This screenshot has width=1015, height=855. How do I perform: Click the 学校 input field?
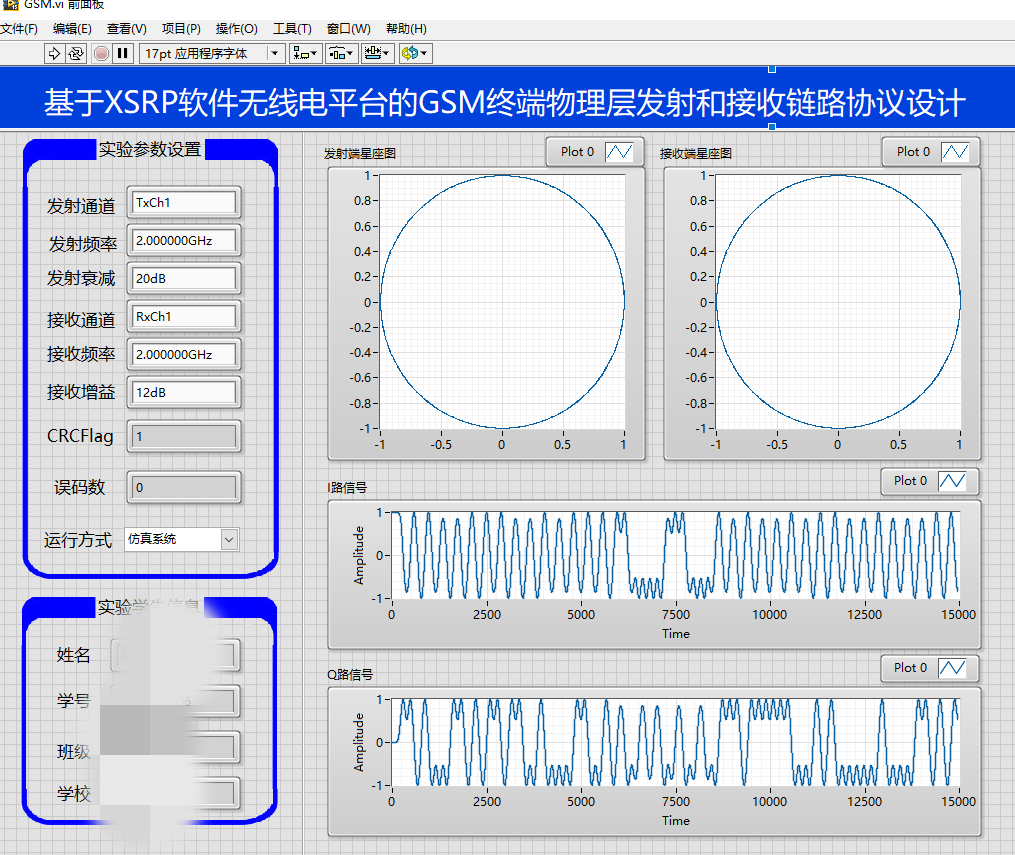pyautogui.click(x=175, y=794)
